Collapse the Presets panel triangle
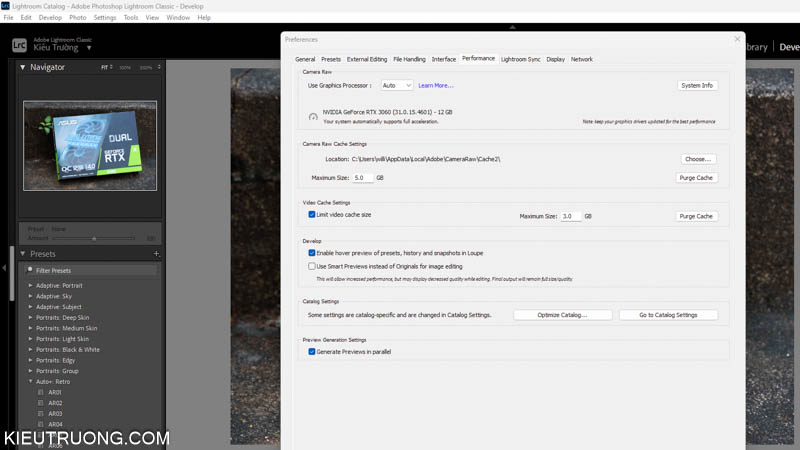The height and width of the screenshot is (450, 800). tap(22, 254)
